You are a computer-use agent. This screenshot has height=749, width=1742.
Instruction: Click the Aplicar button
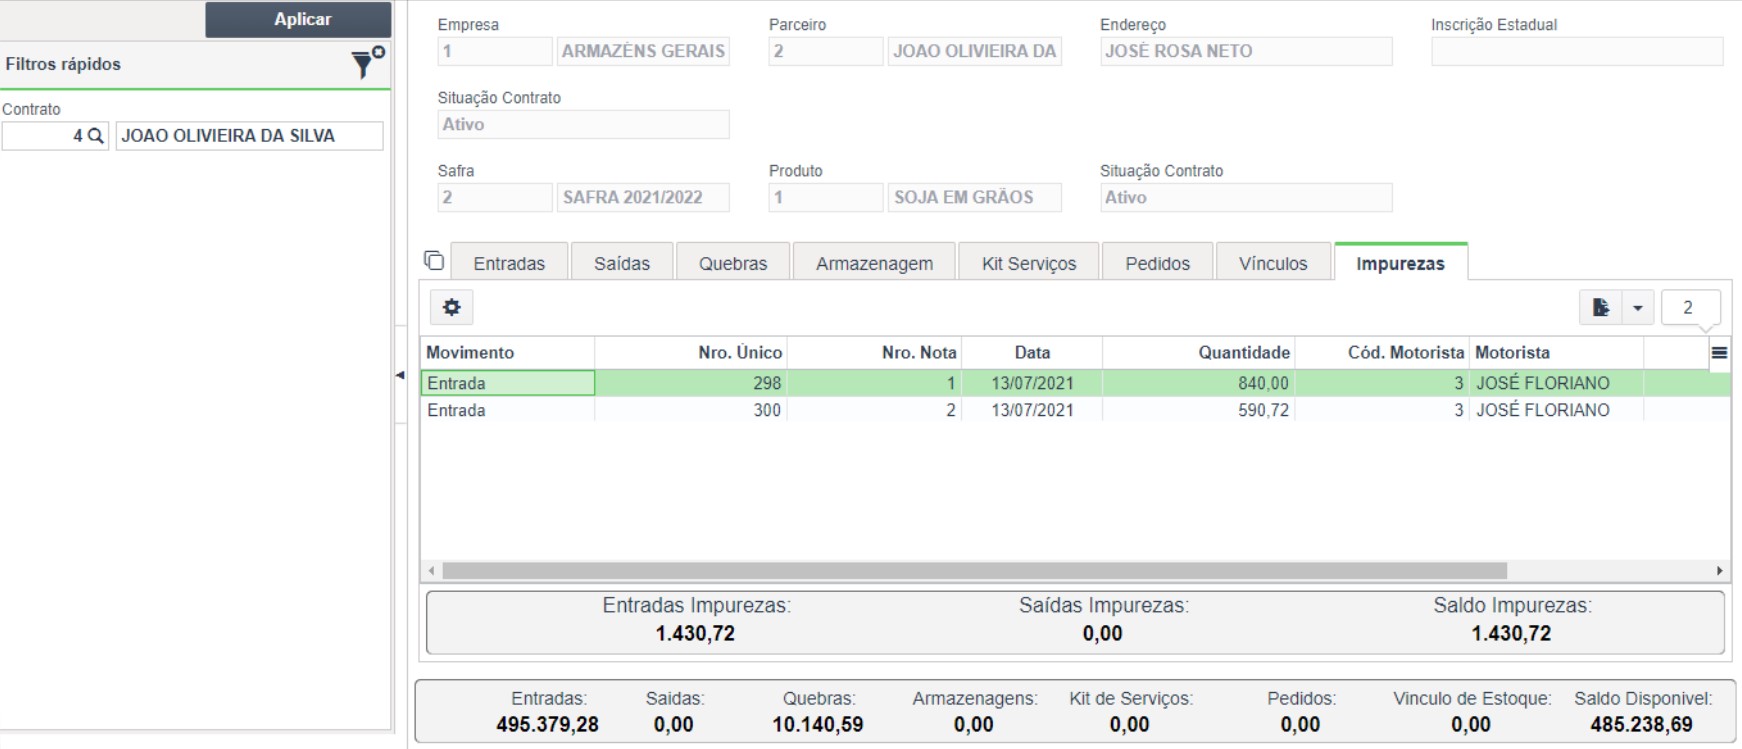pyautogui.click(x=298, y=19)
